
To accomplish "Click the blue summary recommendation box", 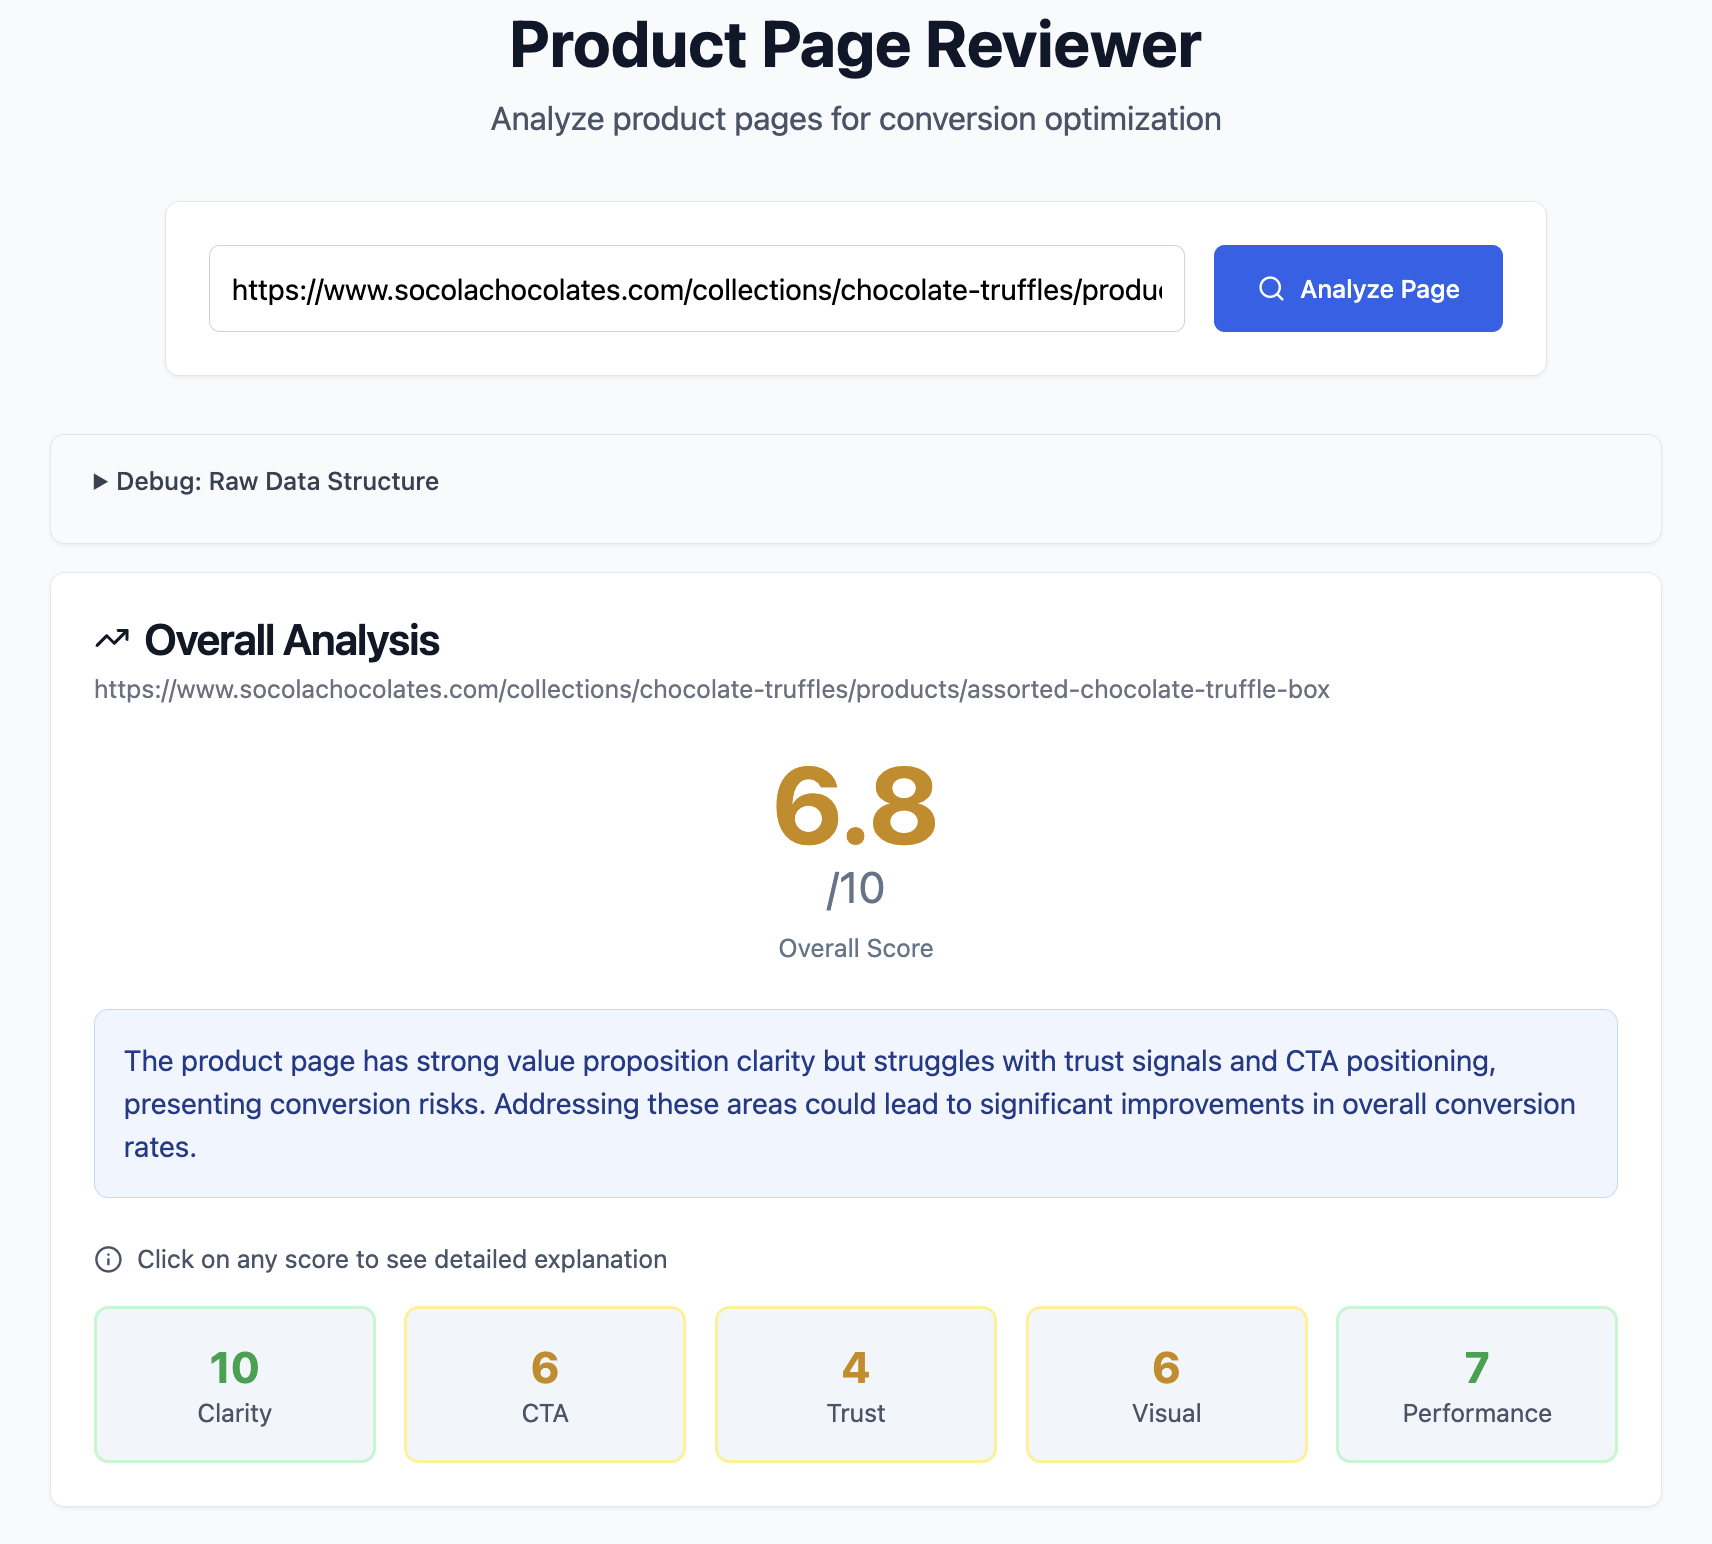I will pyautogui.click(x=855, y=1103).
